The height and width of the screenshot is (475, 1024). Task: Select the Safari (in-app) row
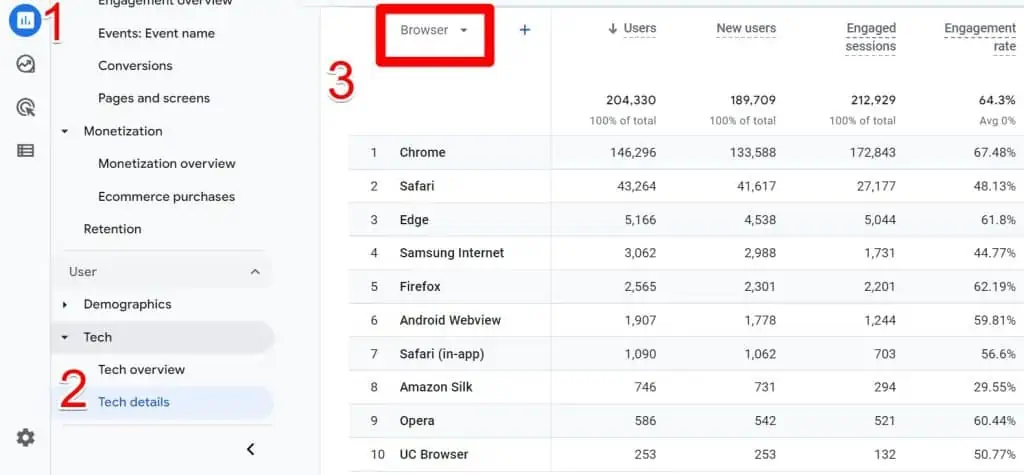686,354
